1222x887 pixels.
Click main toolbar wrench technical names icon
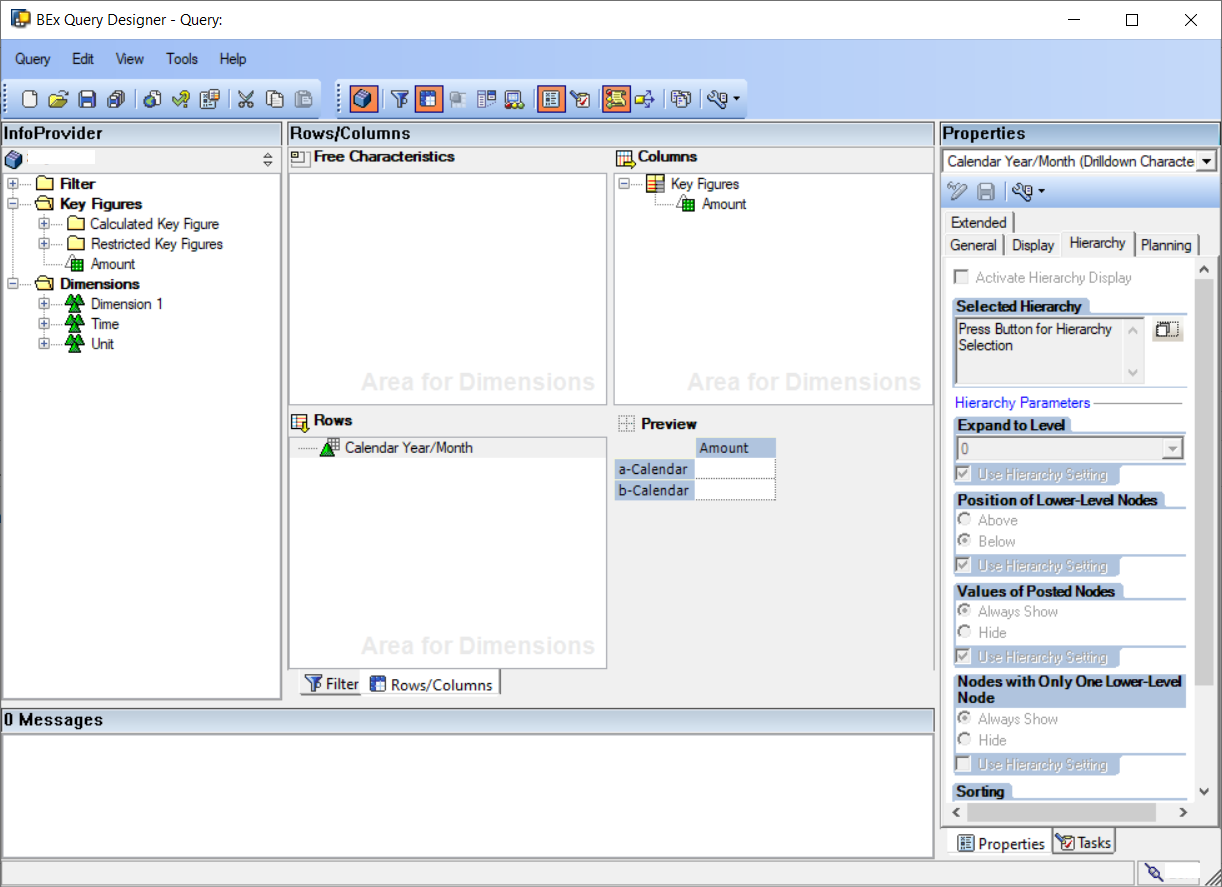pyautogui.click(x=722, y=99)
